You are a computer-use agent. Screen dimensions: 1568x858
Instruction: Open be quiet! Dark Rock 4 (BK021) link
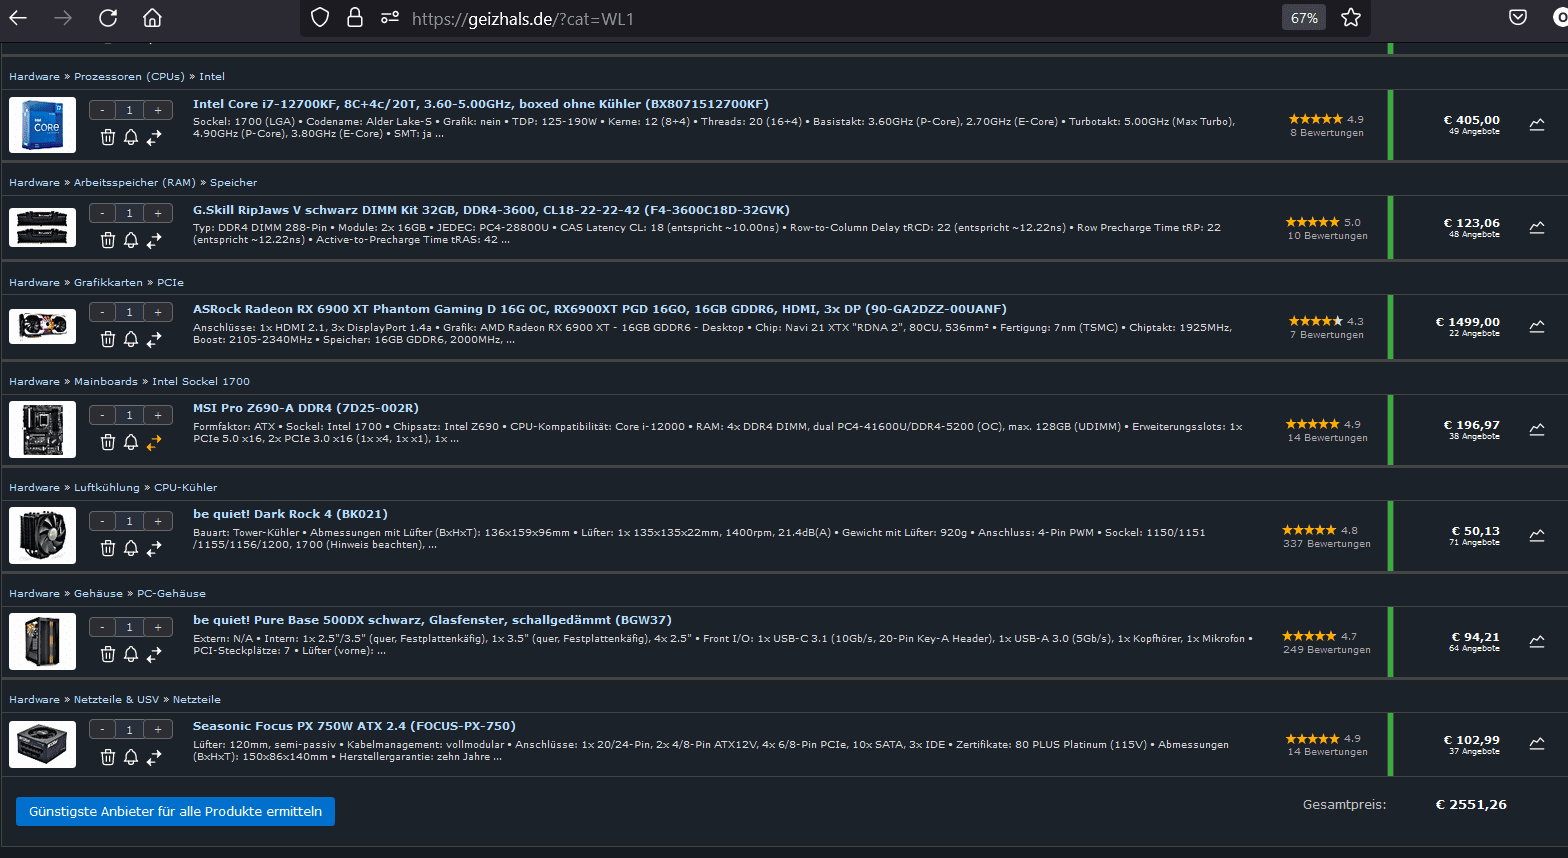coord(290,514)
